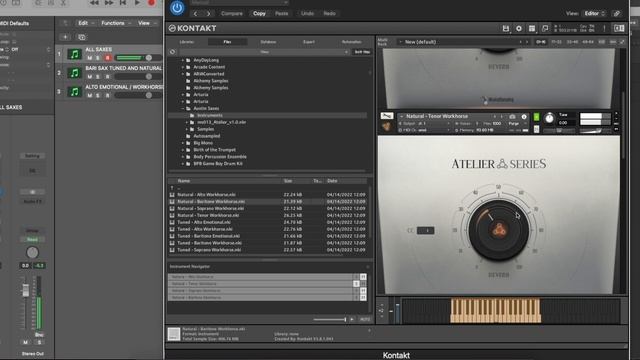Click the Compare button

(x=231, y=13)
